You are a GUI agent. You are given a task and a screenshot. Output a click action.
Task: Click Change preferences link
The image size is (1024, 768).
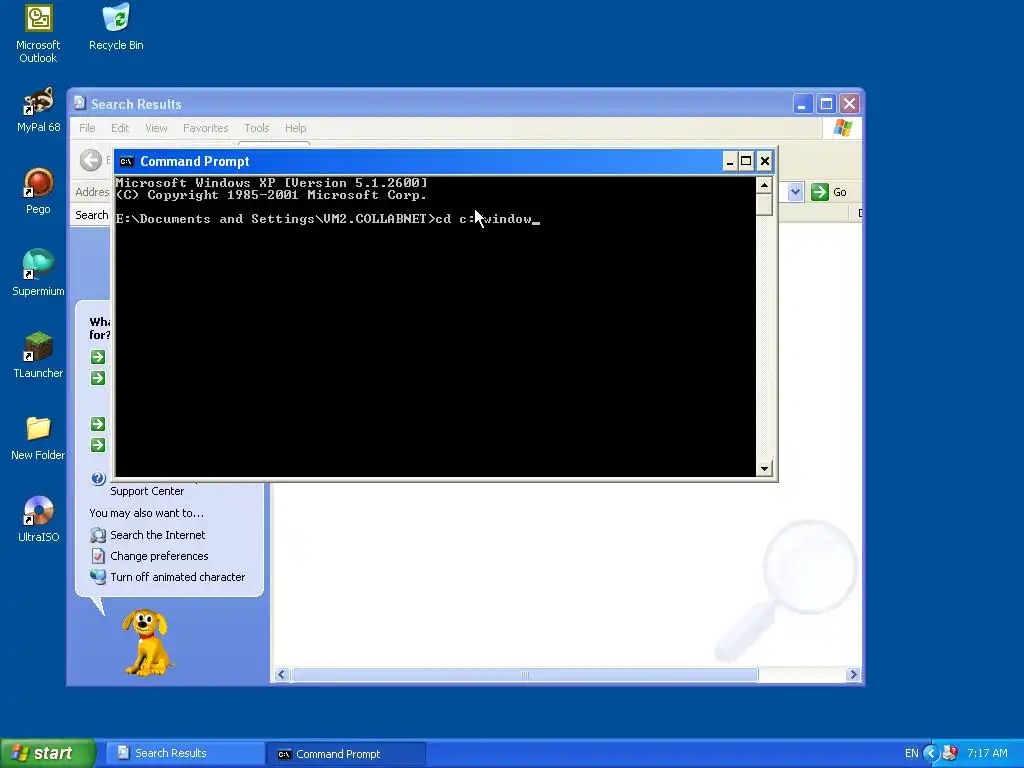pyautogui.click(x=159, y=556)
